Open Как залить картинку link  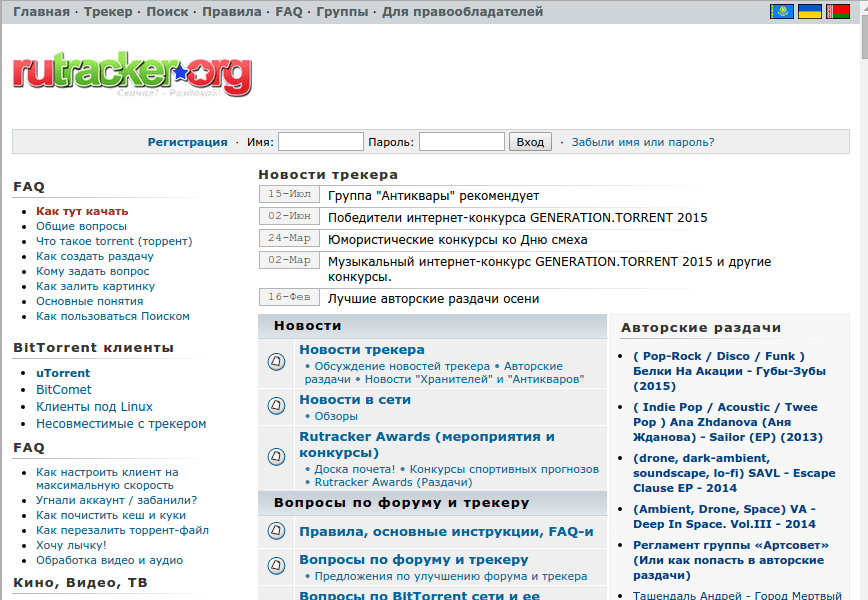(95, 286)
